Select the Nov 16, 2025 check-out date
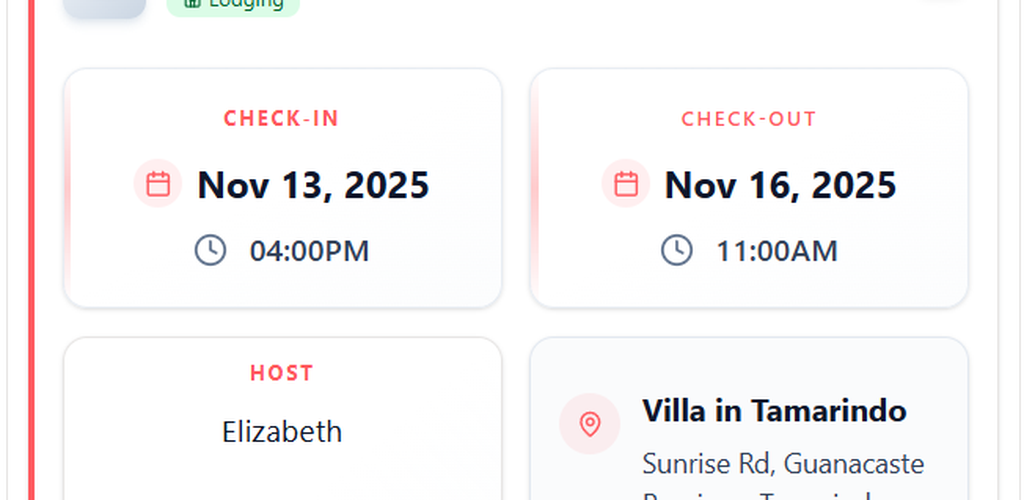1024x500 pixels. click(x=780, y=185)
